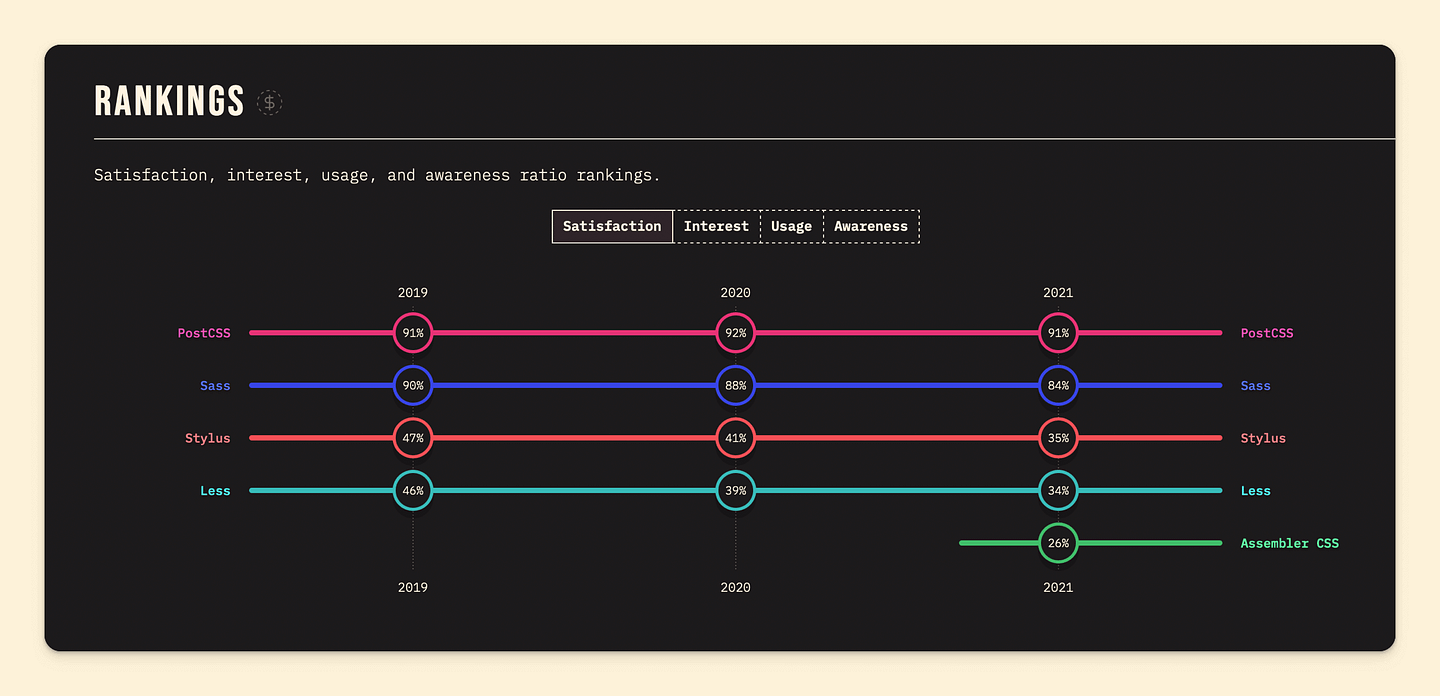Screen dimensions: 1440x696
Task: Switch to the Interest tab
Action: (x=716, y=226)
